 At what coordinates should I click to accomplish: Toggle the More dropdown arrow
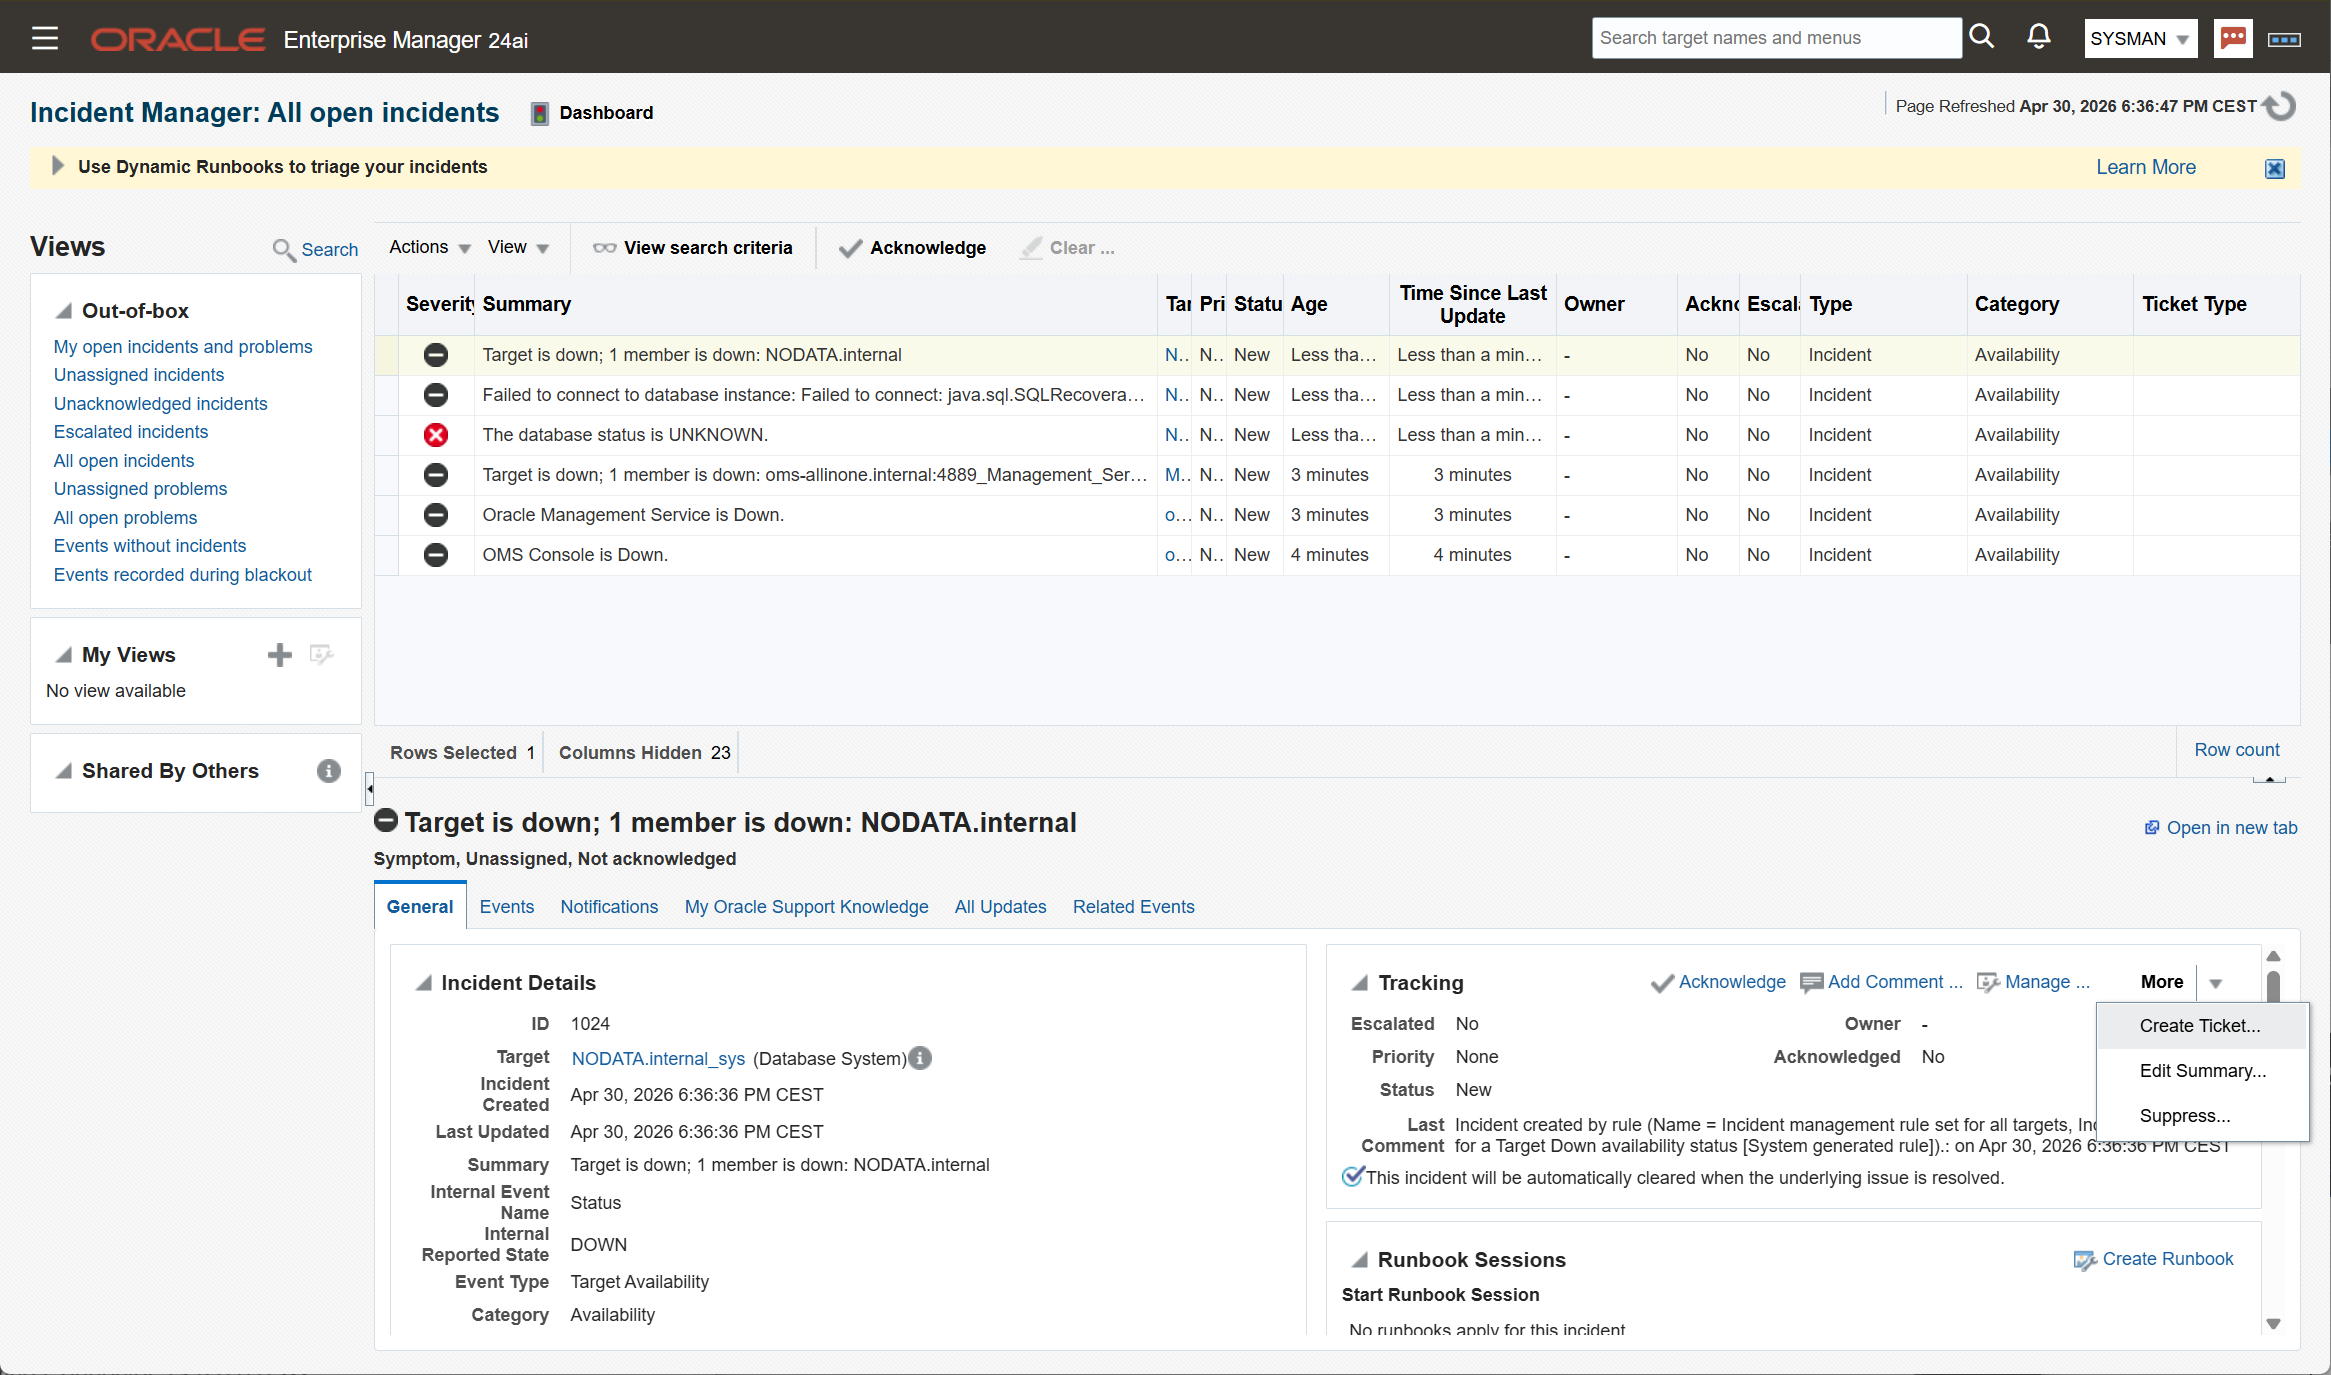point(2215,983)
